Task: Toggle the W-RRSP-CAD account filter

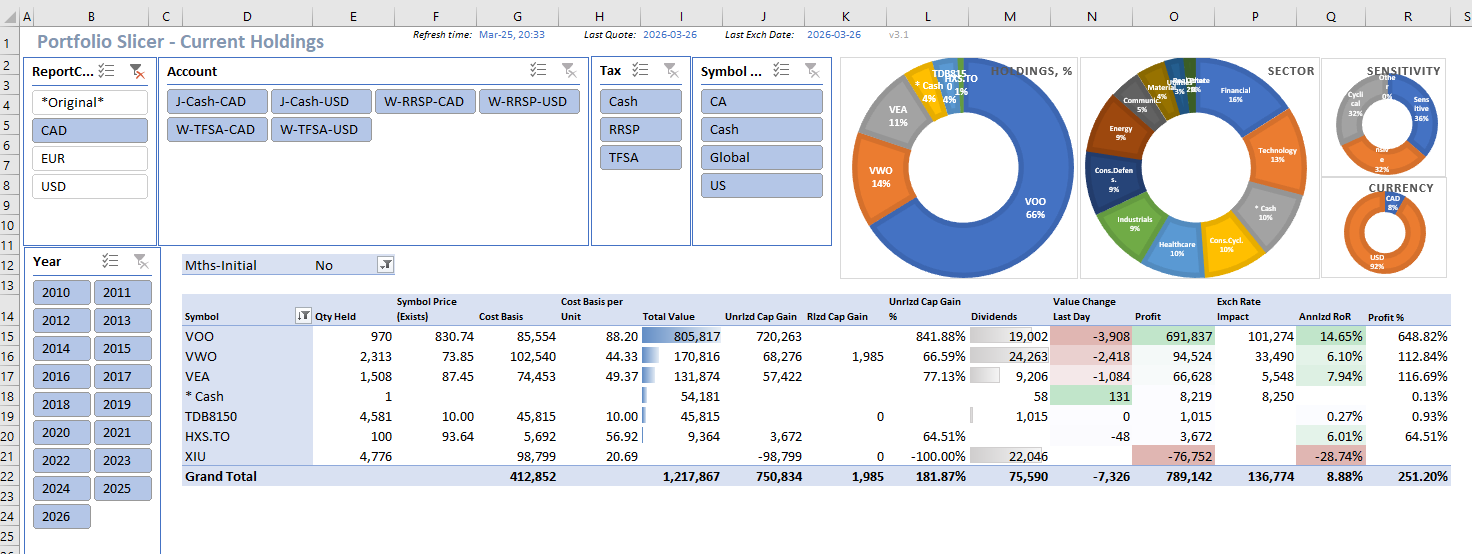Action: (425, 102)
